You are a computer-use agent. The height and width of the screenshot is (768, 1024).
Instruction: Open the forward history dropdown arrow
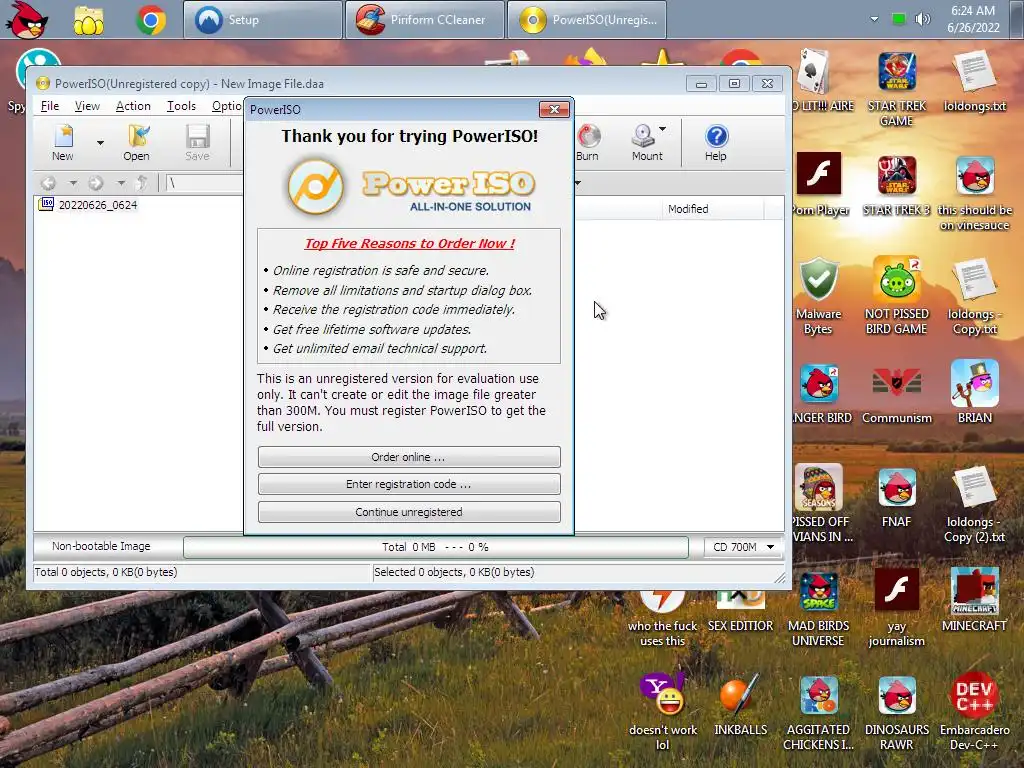pos(121,183)
